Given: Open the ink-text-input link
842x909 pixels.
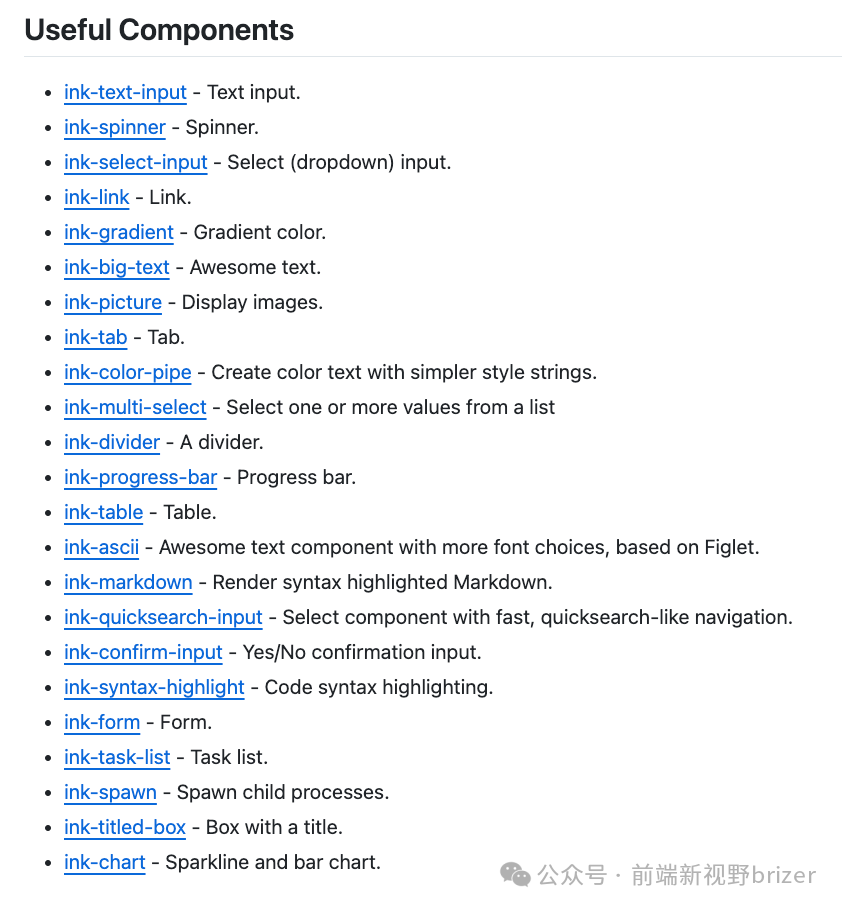Looking at the screenshot, I should point(125,92).
